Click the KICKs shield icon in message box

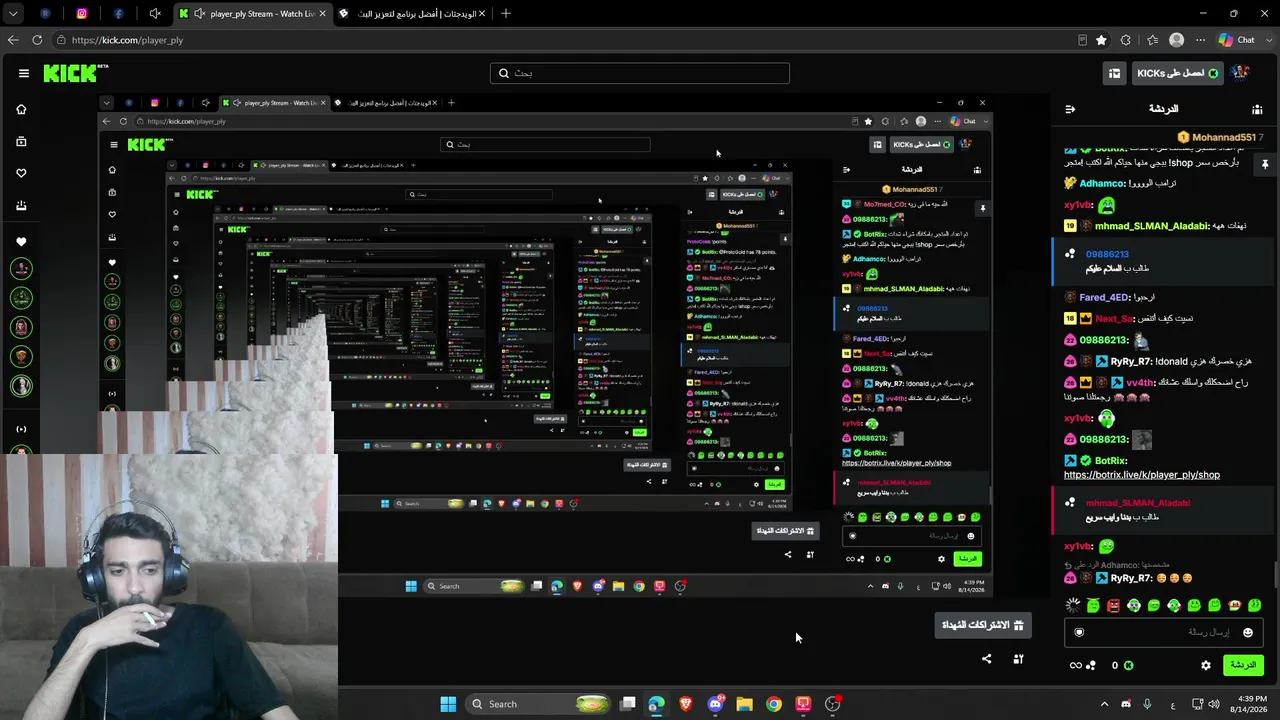[1079, 632]
